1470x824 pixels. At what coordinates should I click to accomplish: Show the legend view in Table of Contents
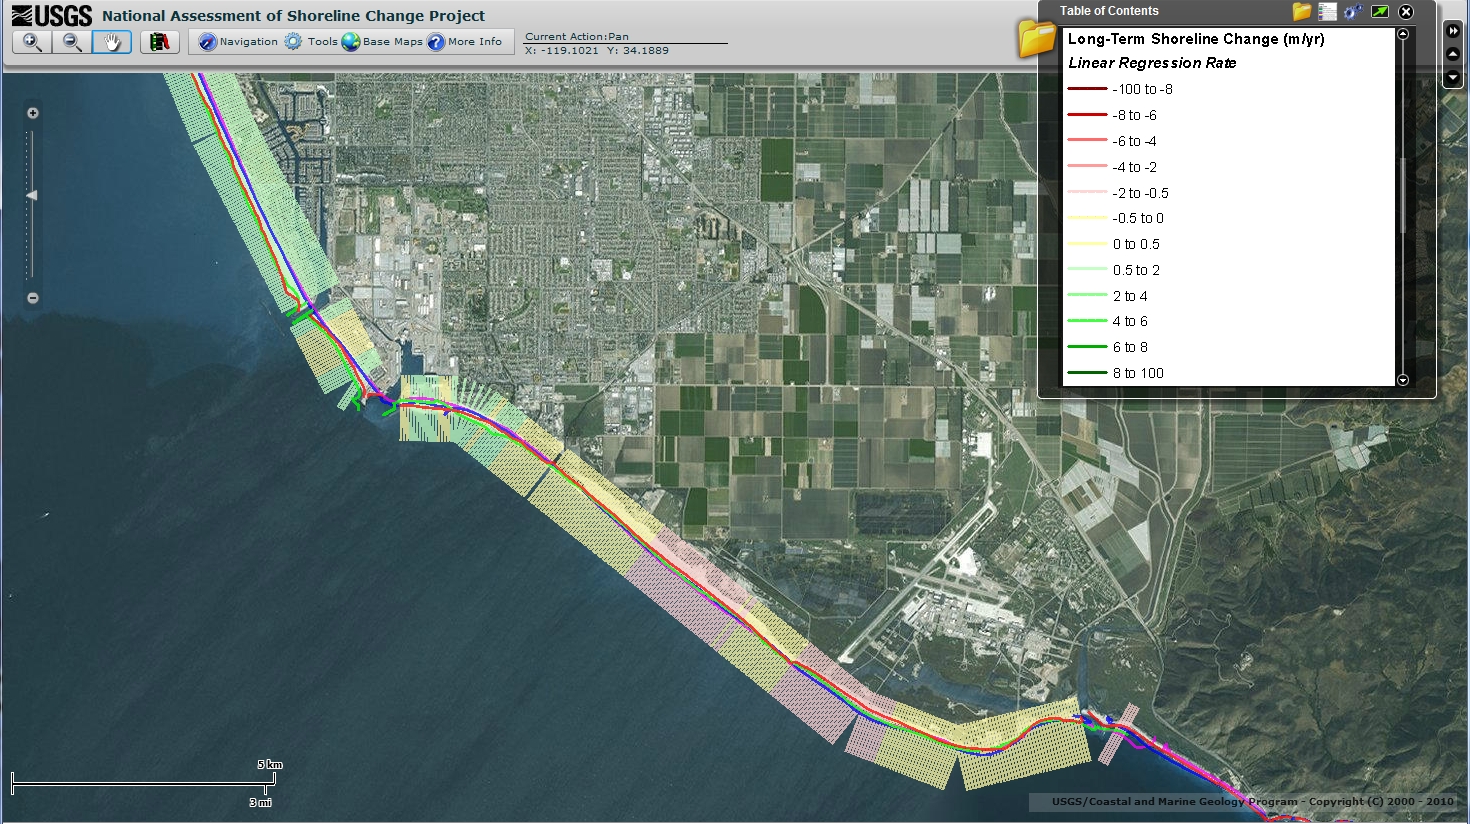pyautogui.click(x=1327, y=11)
